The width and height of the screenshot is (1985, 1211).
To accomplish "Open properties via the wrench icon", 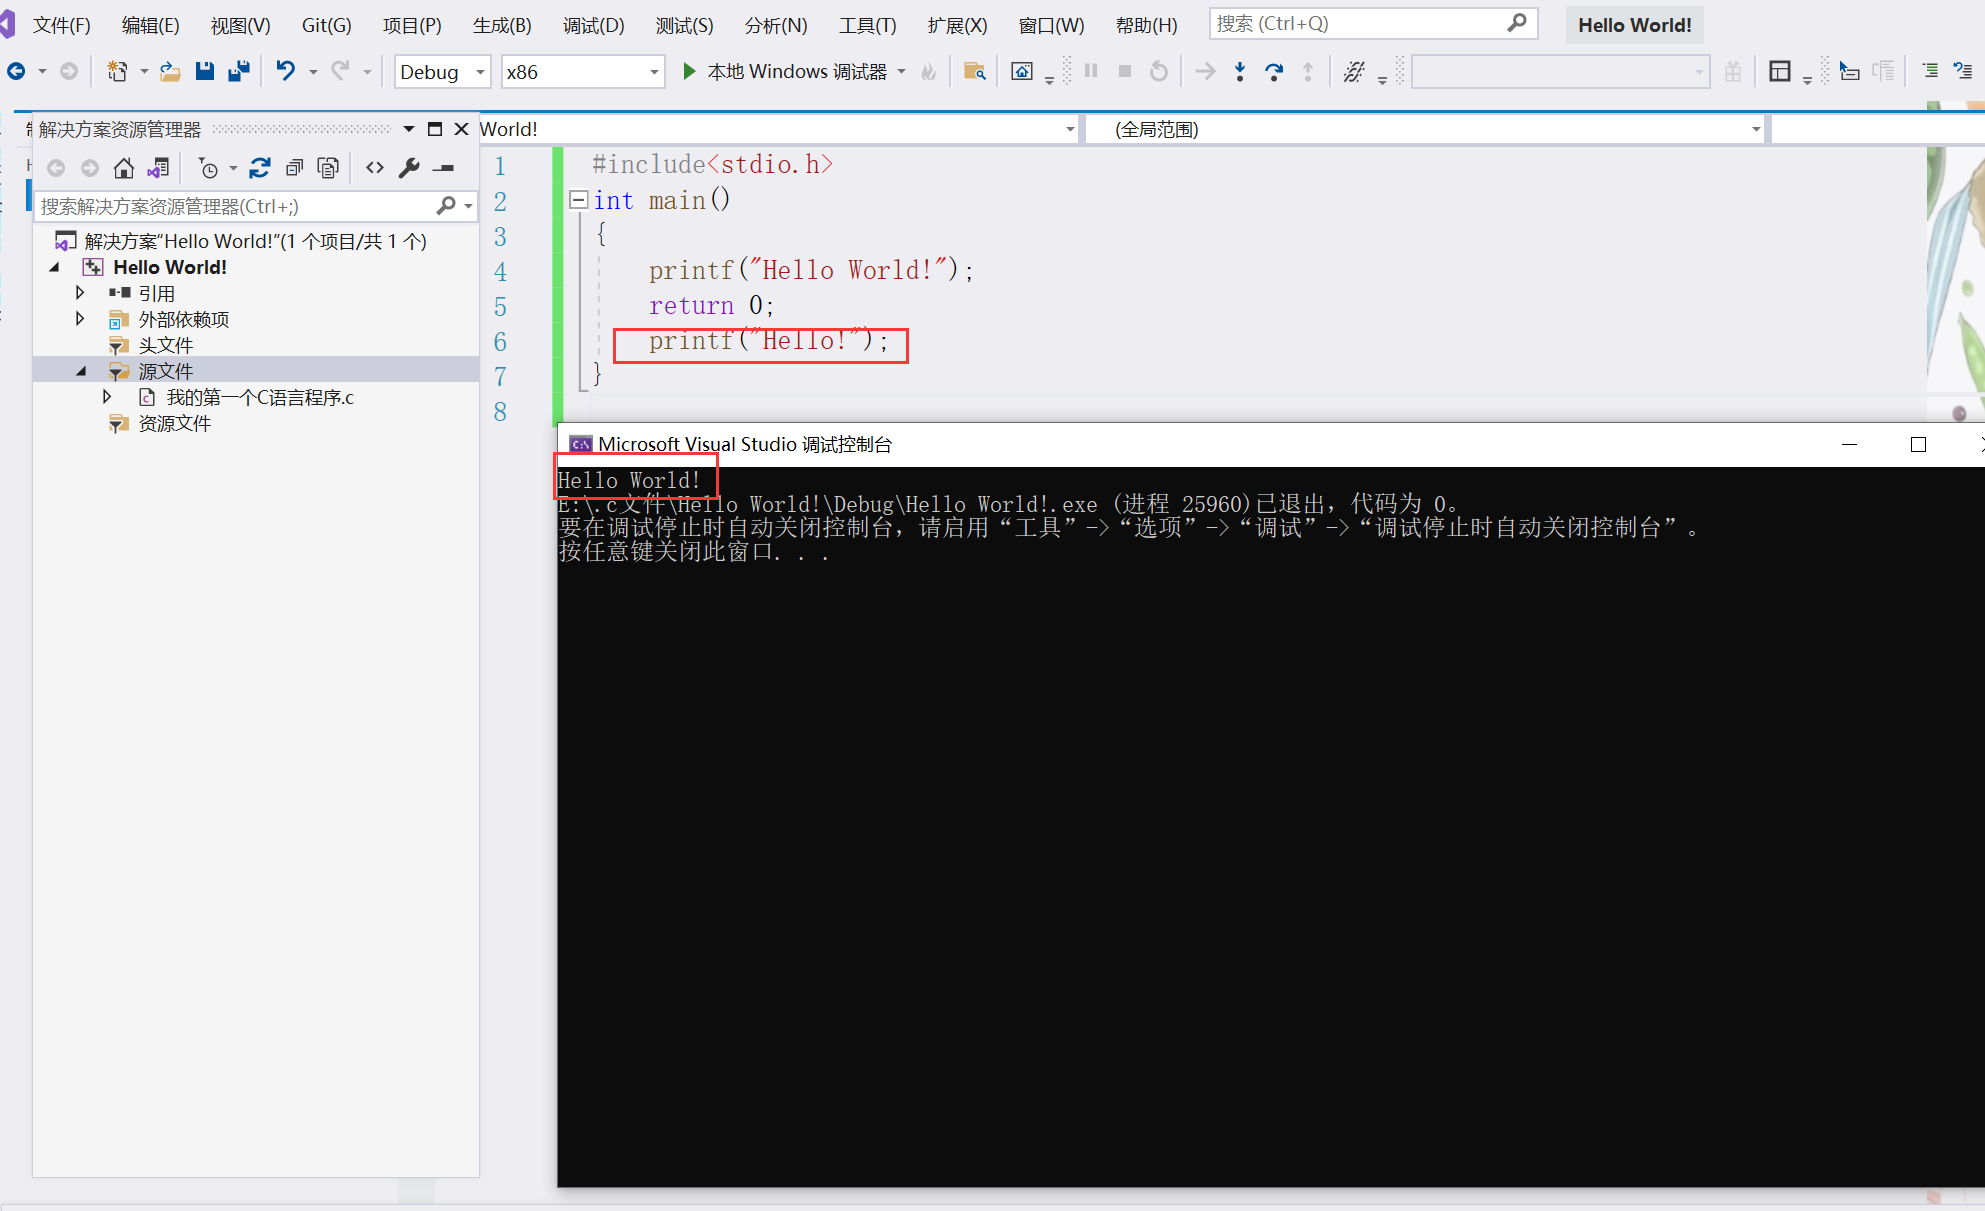I will (409, 168).
